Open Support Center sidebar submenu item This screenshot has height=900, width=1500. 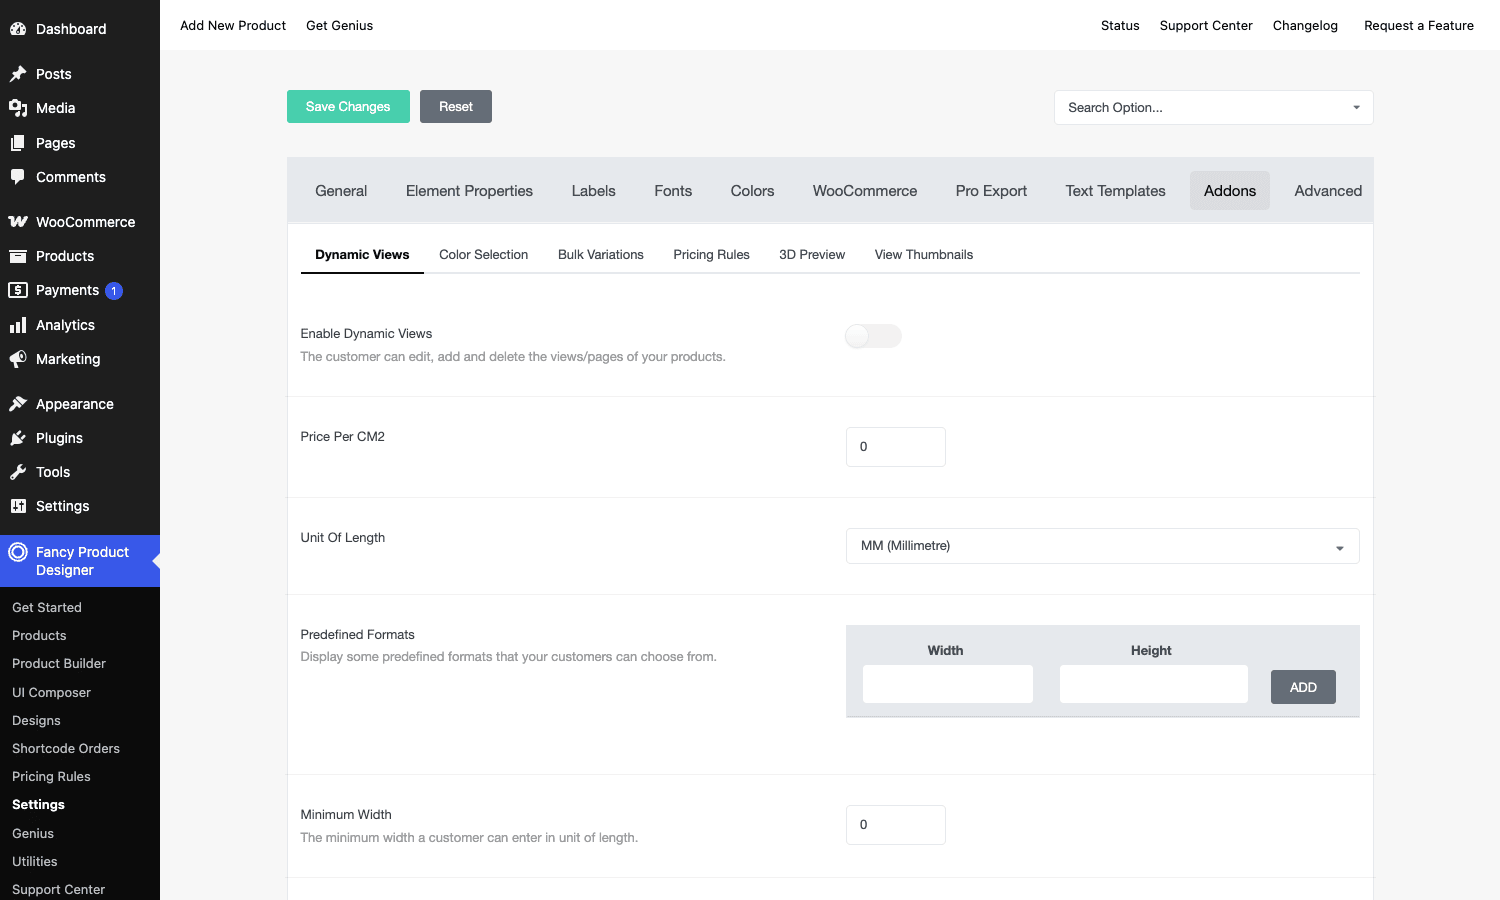58,889
